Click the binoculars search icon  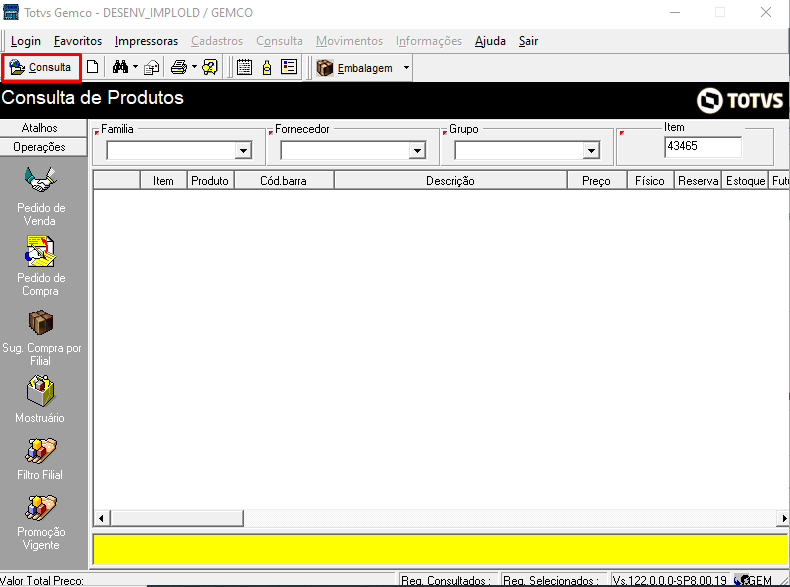click(x=120, y=67)
